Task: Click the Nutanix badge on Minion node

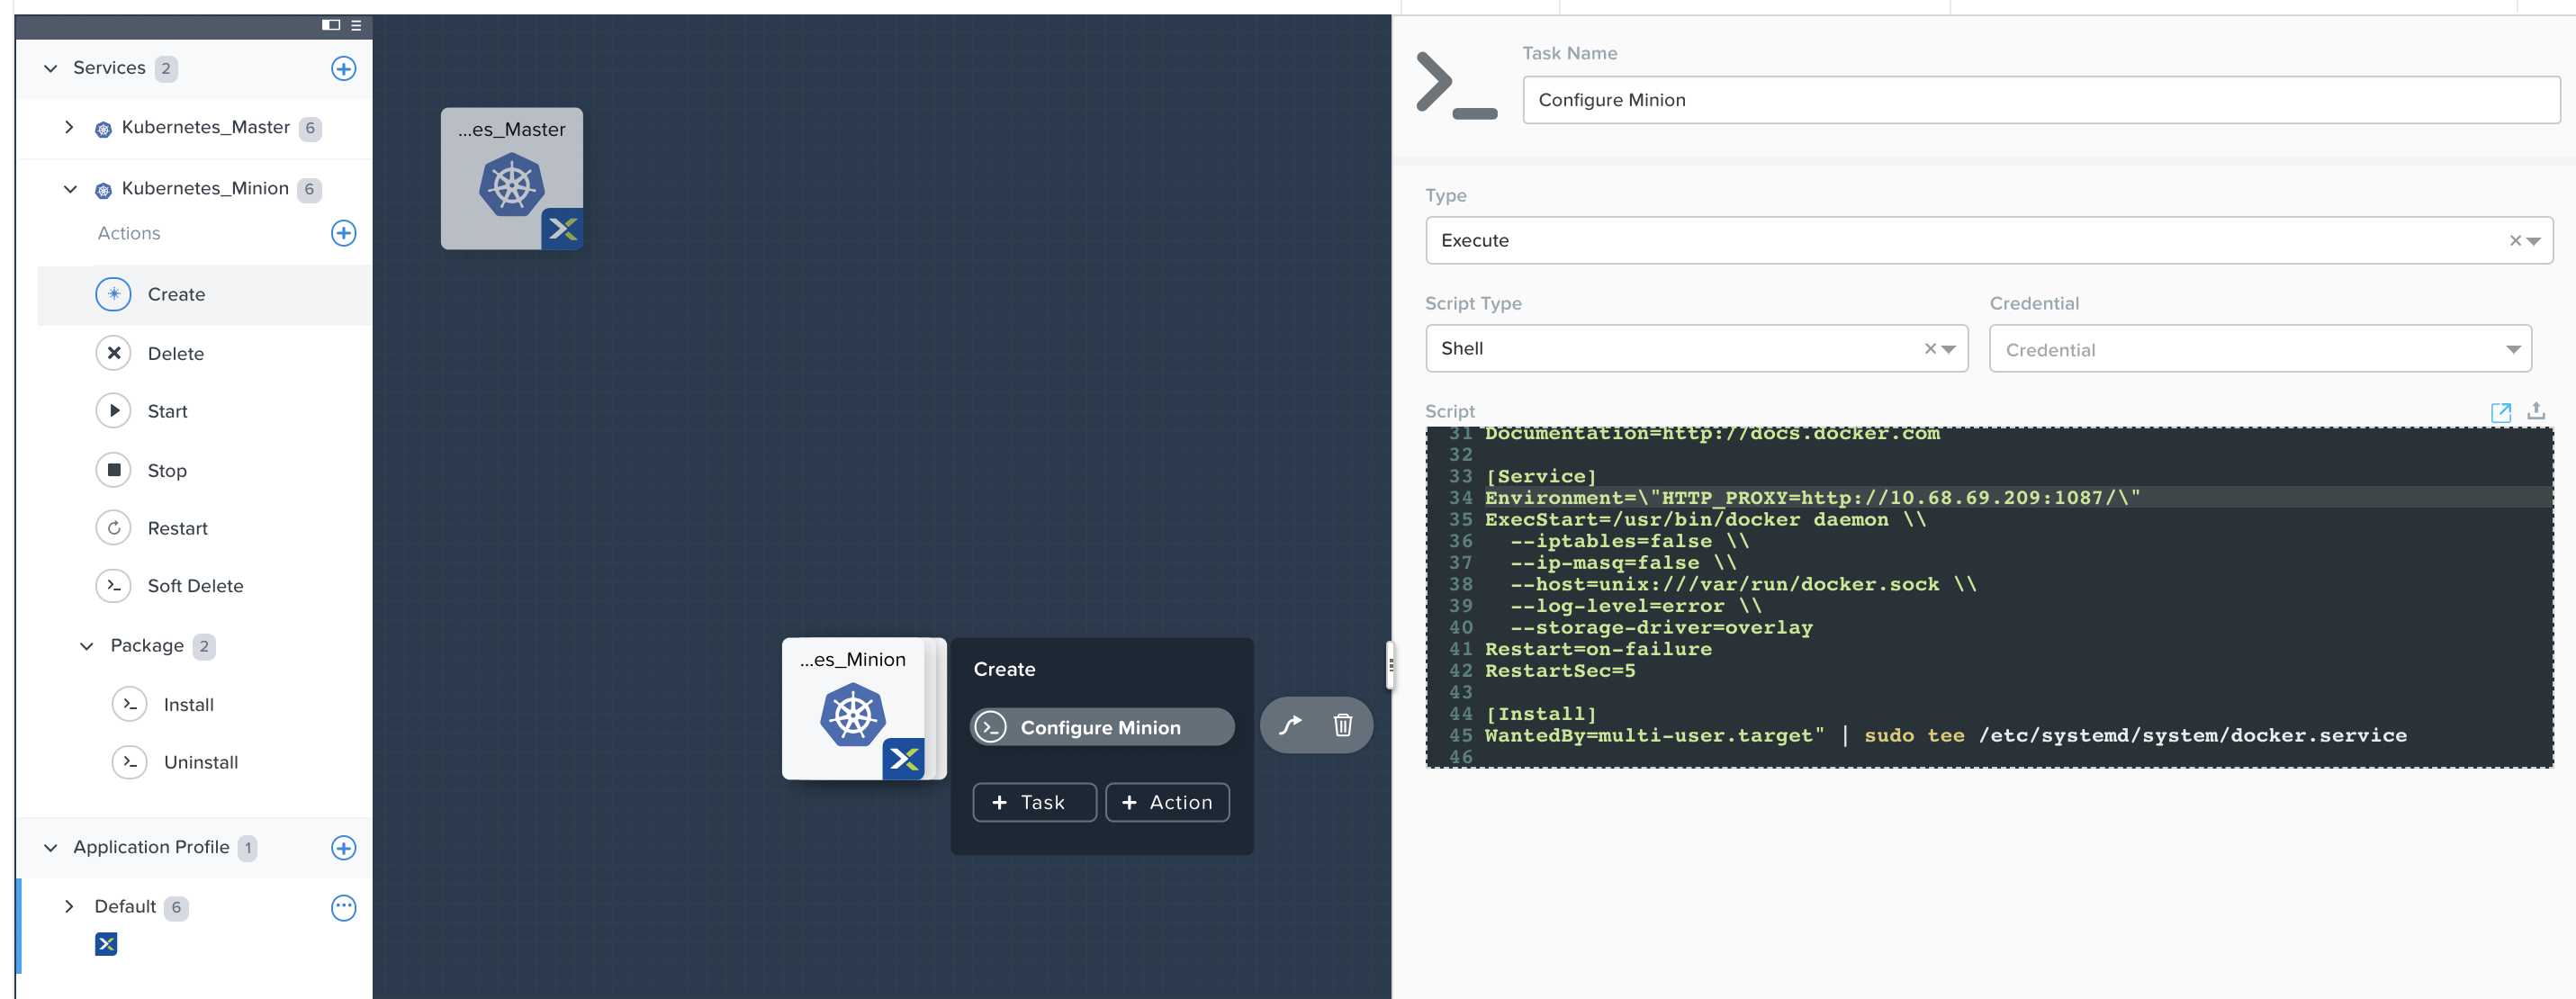Action: pos(904,759)
